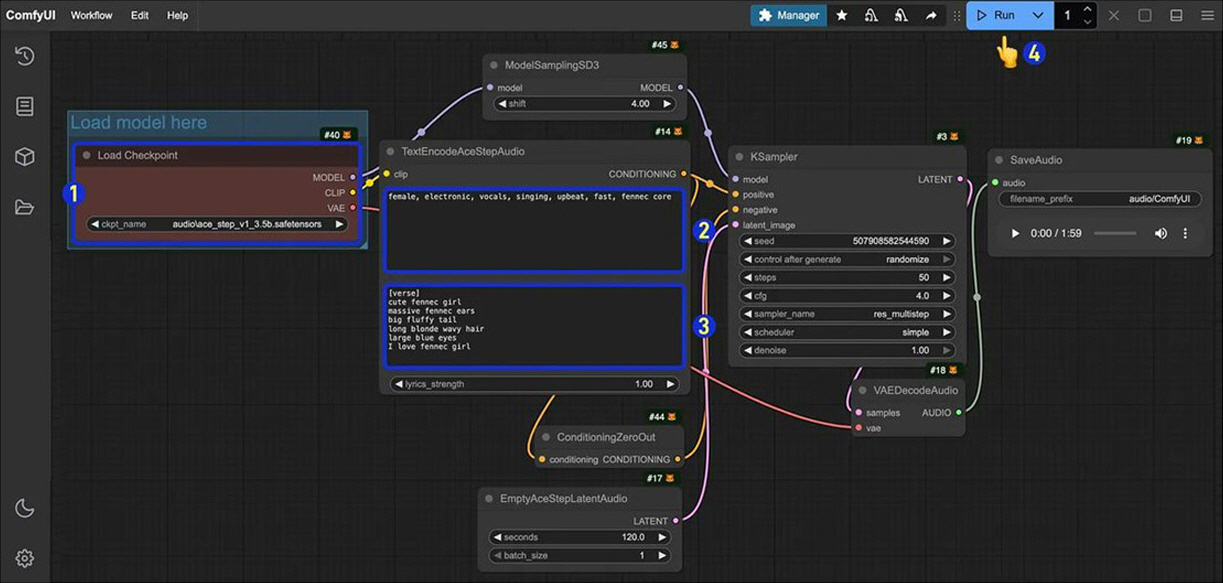Open the sampler_name combo in KSampler

click(x=846, y=314)
